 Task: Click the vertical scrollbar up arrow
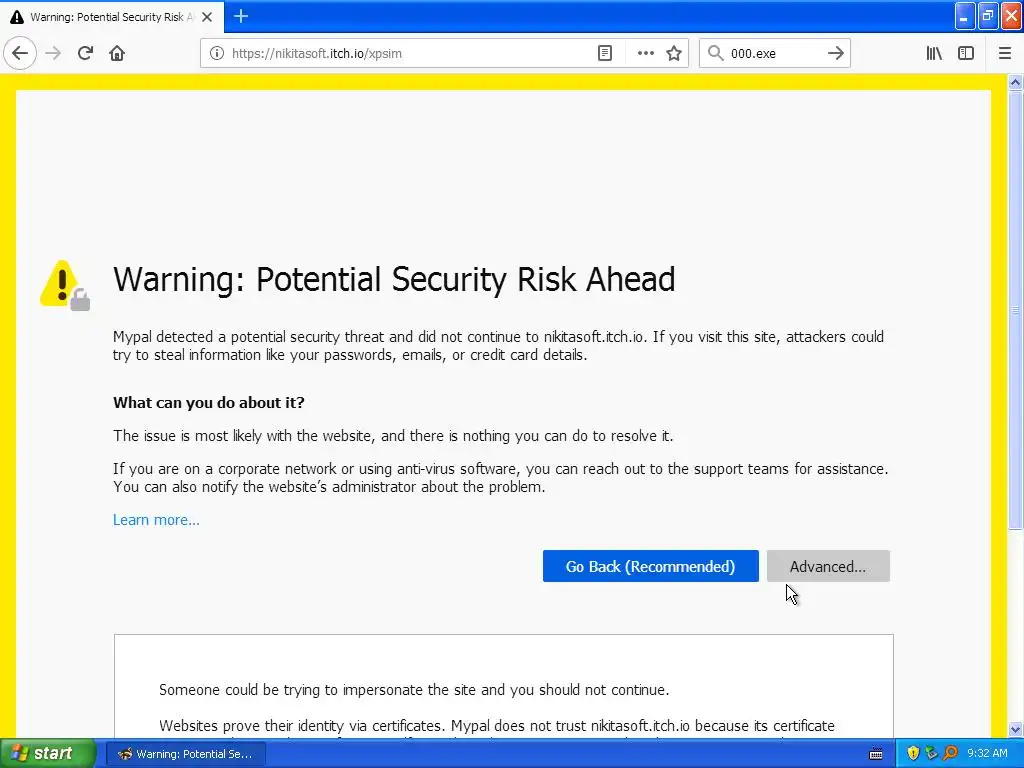click(x=1015, y=82)
